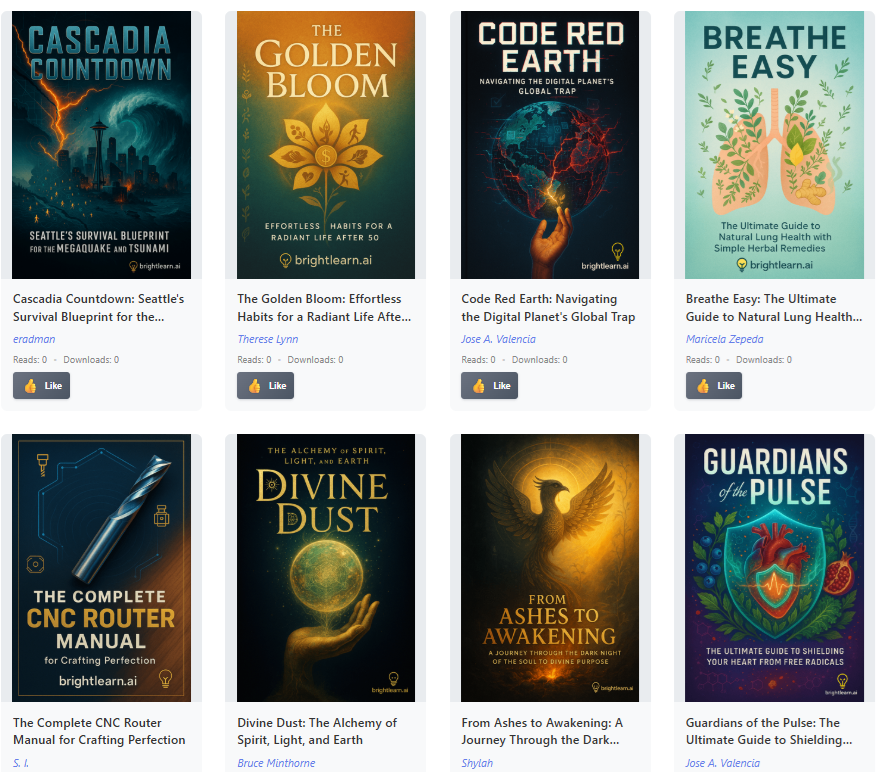Visit Therese Lynn author link
Screen dimensions: 878x772
[x=267, y=340]
